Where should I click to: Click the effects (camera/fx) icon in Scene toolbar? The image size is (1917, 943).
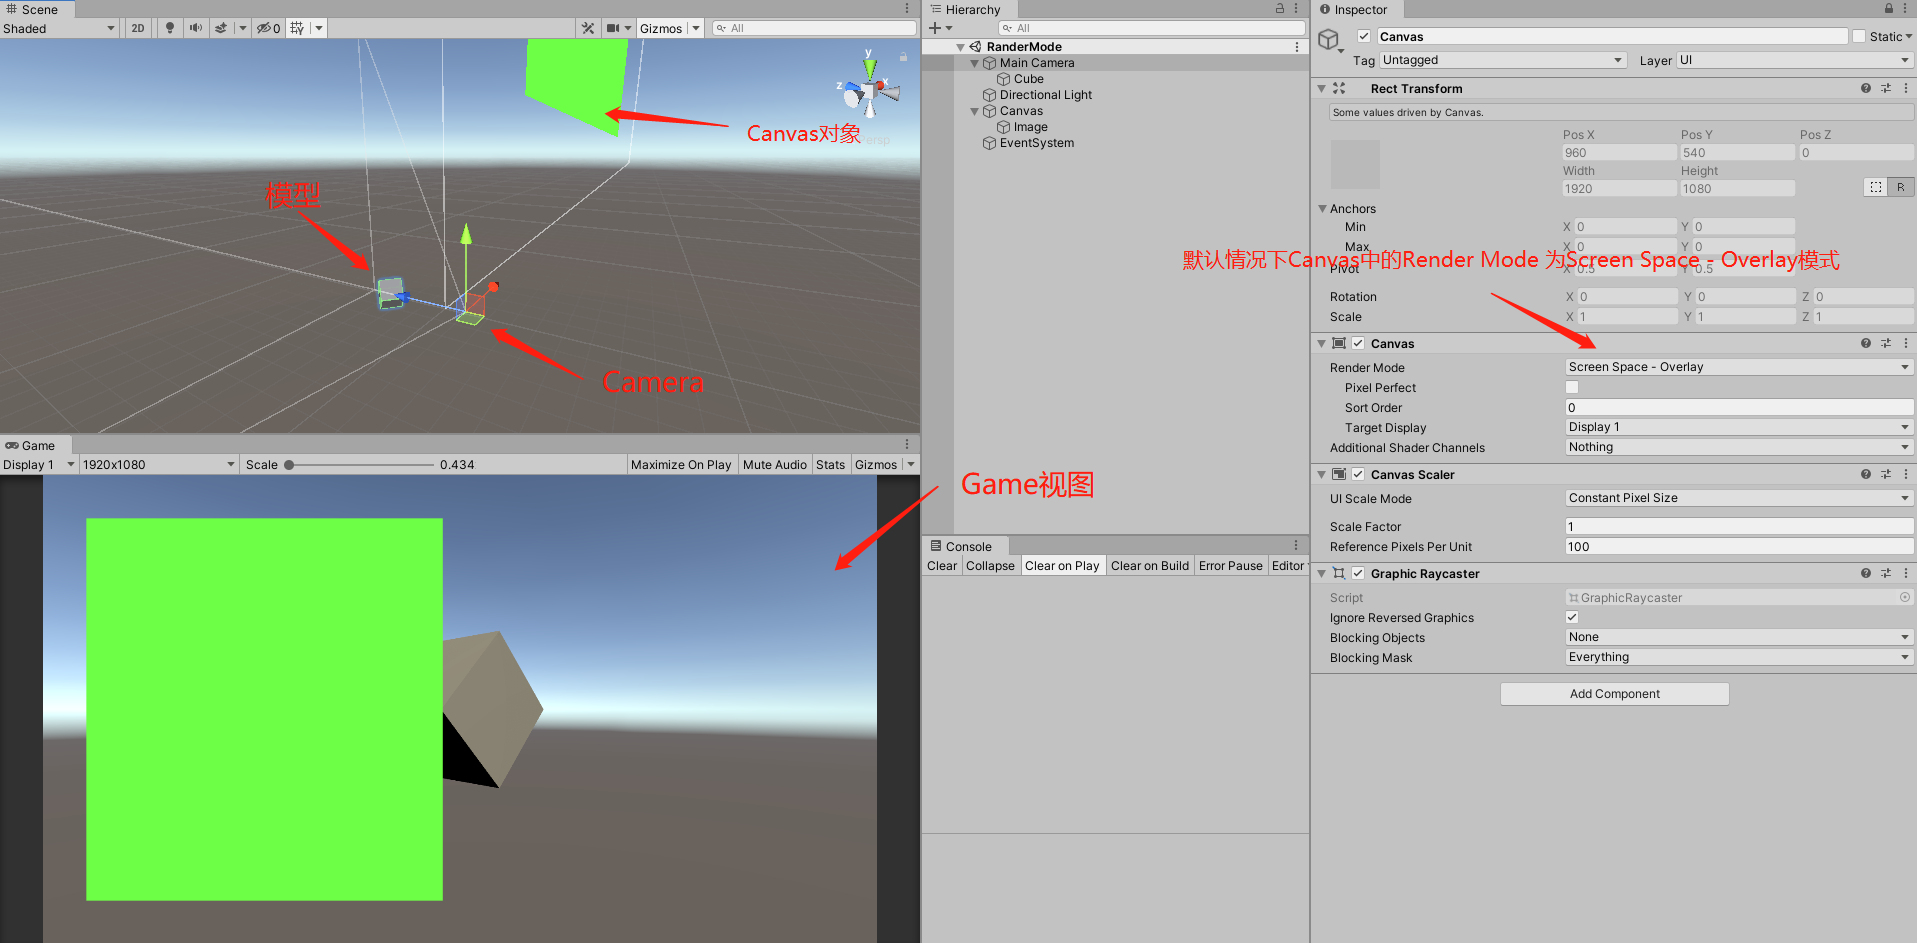coord(222,28)
